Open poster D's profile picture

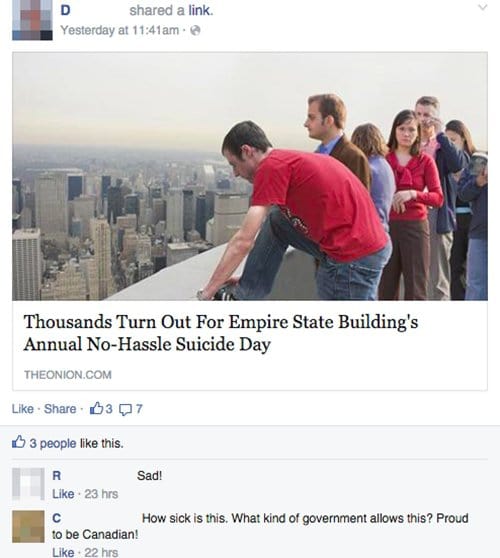[32, 20]
